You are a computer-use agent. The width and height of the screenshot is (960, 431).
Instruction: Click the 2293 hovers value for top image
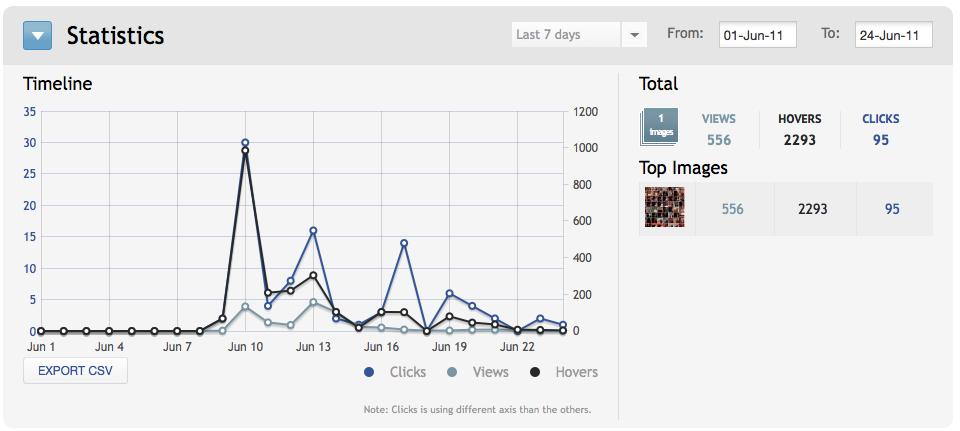pyautogui.click(x=814, y=209)
